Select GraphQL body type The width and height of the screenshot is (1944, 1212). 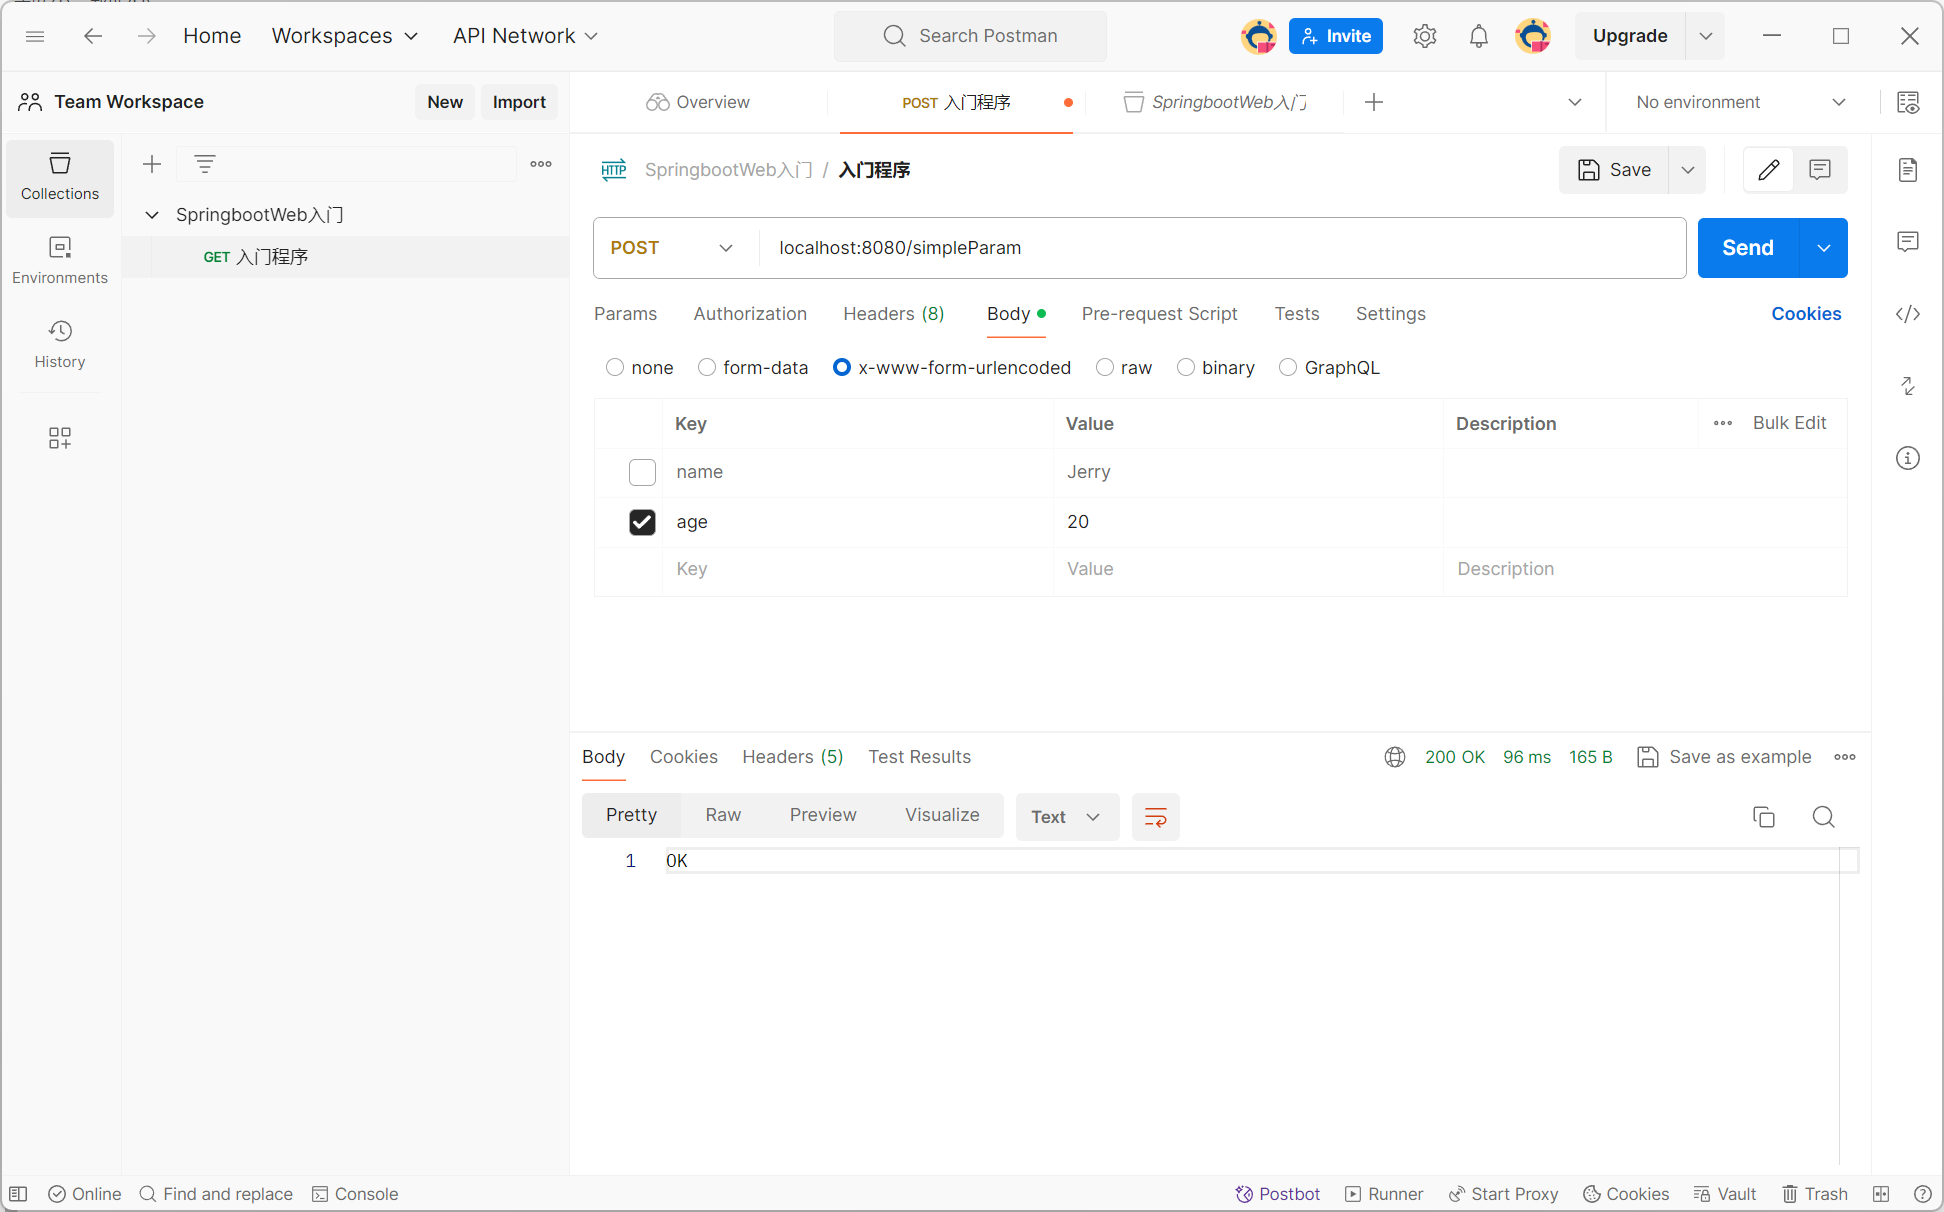(1288, 368)
